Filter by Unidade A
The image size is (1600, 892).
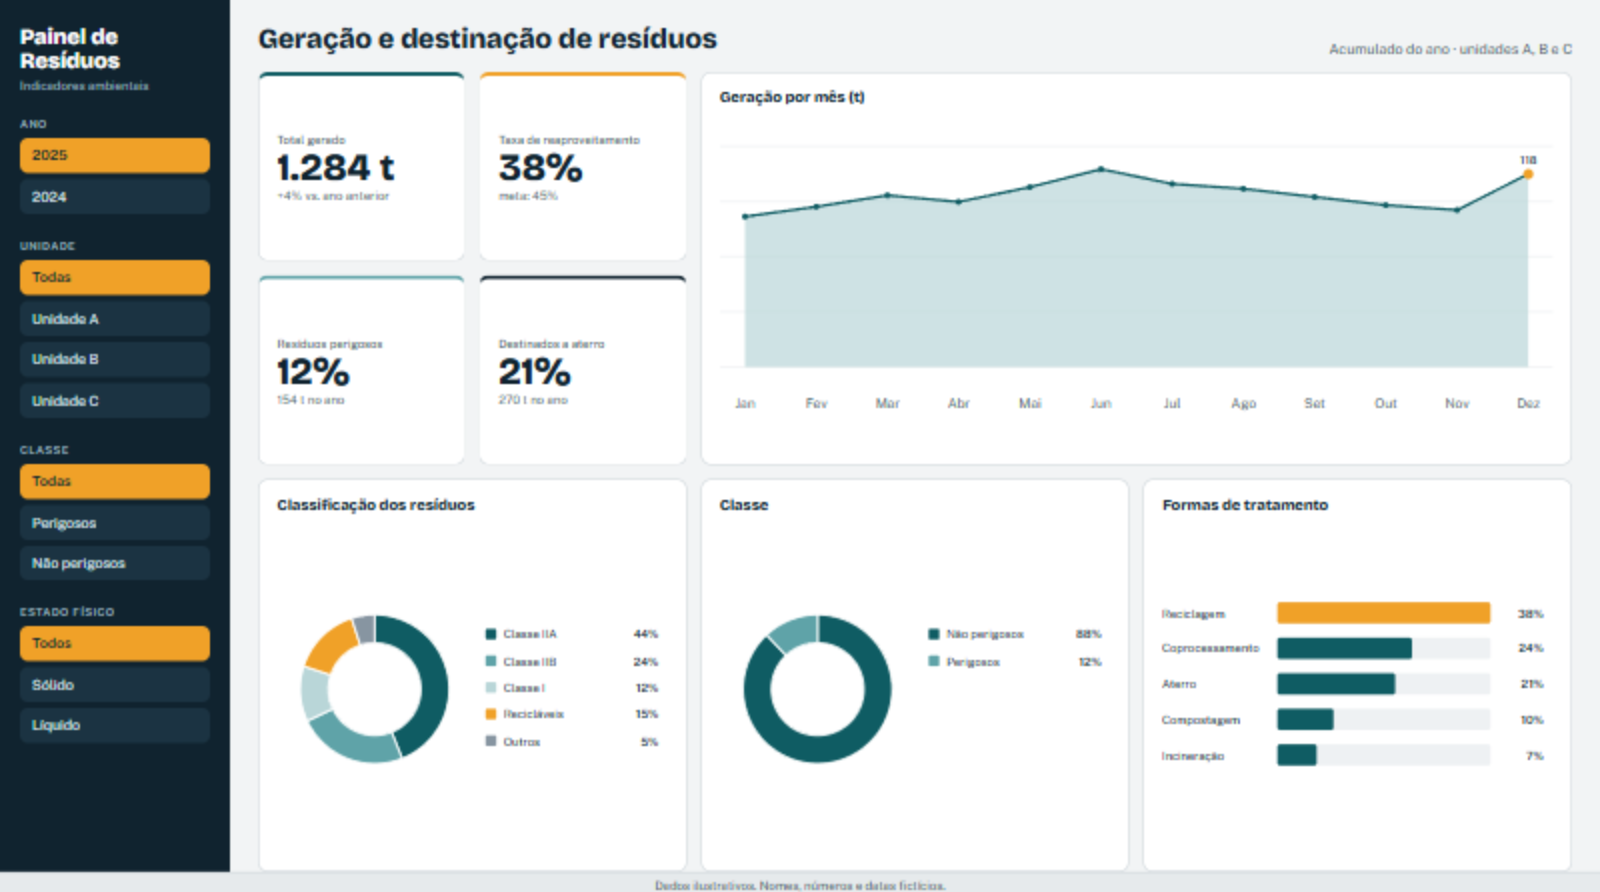115,319
